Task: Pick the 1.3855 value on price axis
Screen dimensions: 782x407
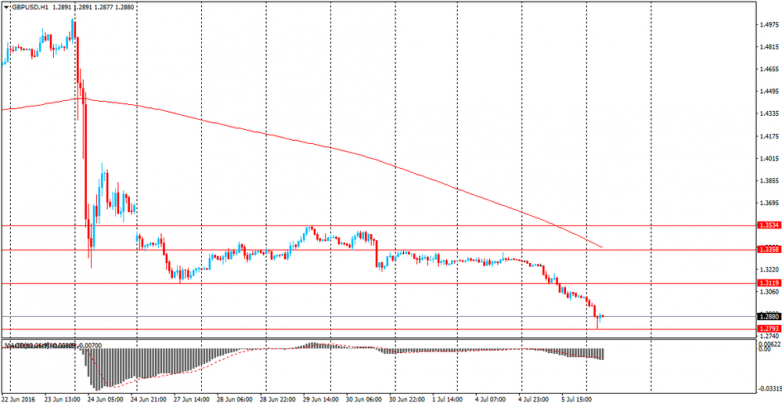Action: [769, 181]
